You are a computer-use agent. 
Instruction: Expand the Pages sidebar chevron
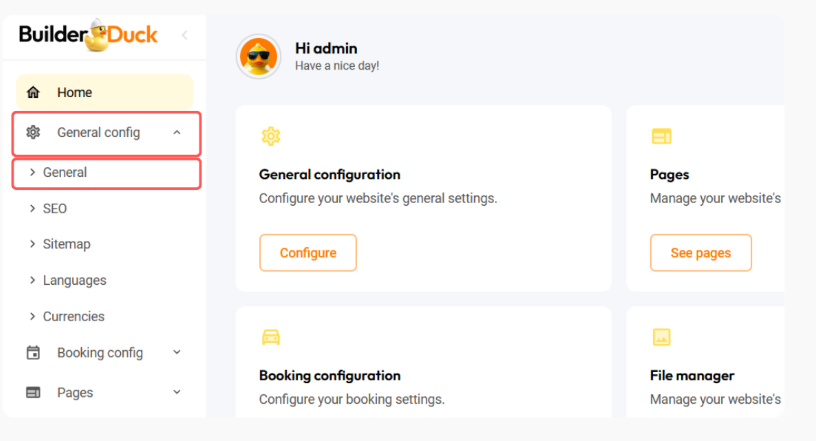click(177, 392)
